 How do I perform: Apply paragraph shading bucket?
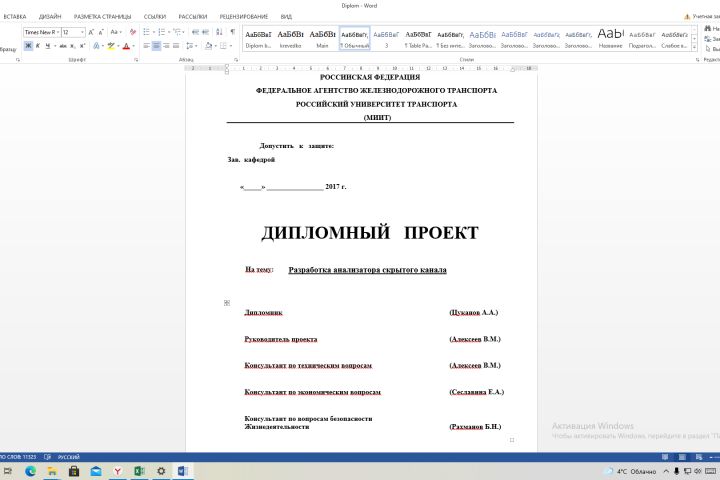pos(208,45)
